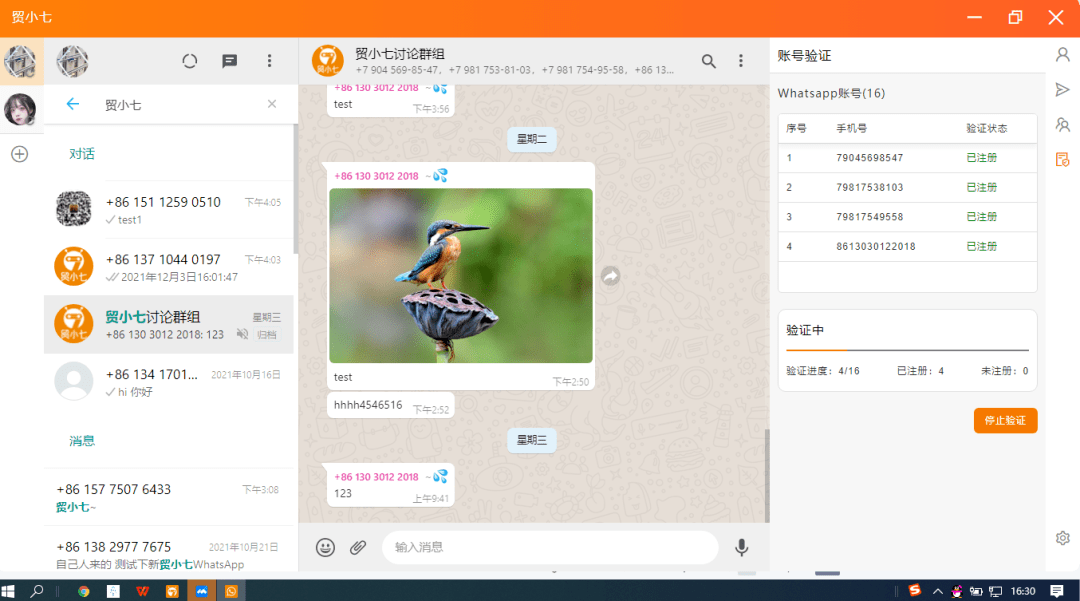Click the 停止验证 button

pos(1005,421)
